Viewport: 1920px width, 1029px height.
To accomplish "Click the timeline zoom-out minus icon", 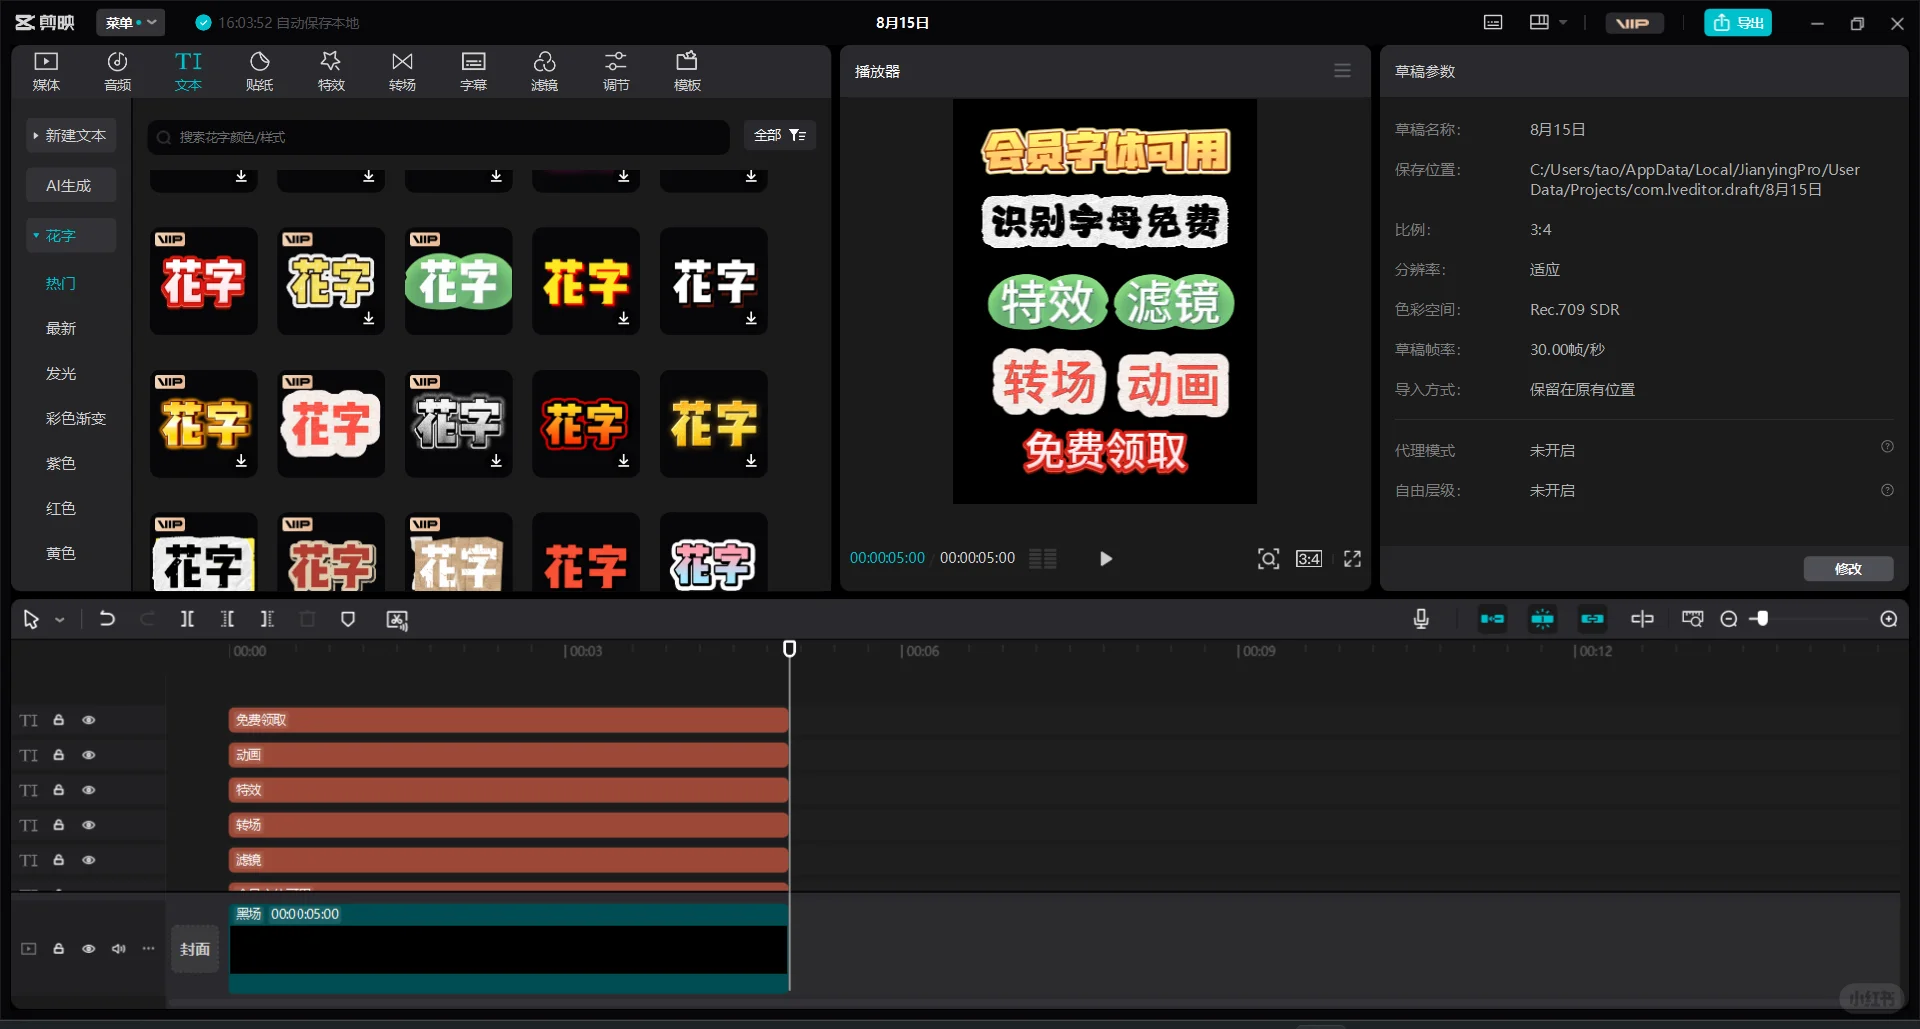I will [x=1728, y=619].
